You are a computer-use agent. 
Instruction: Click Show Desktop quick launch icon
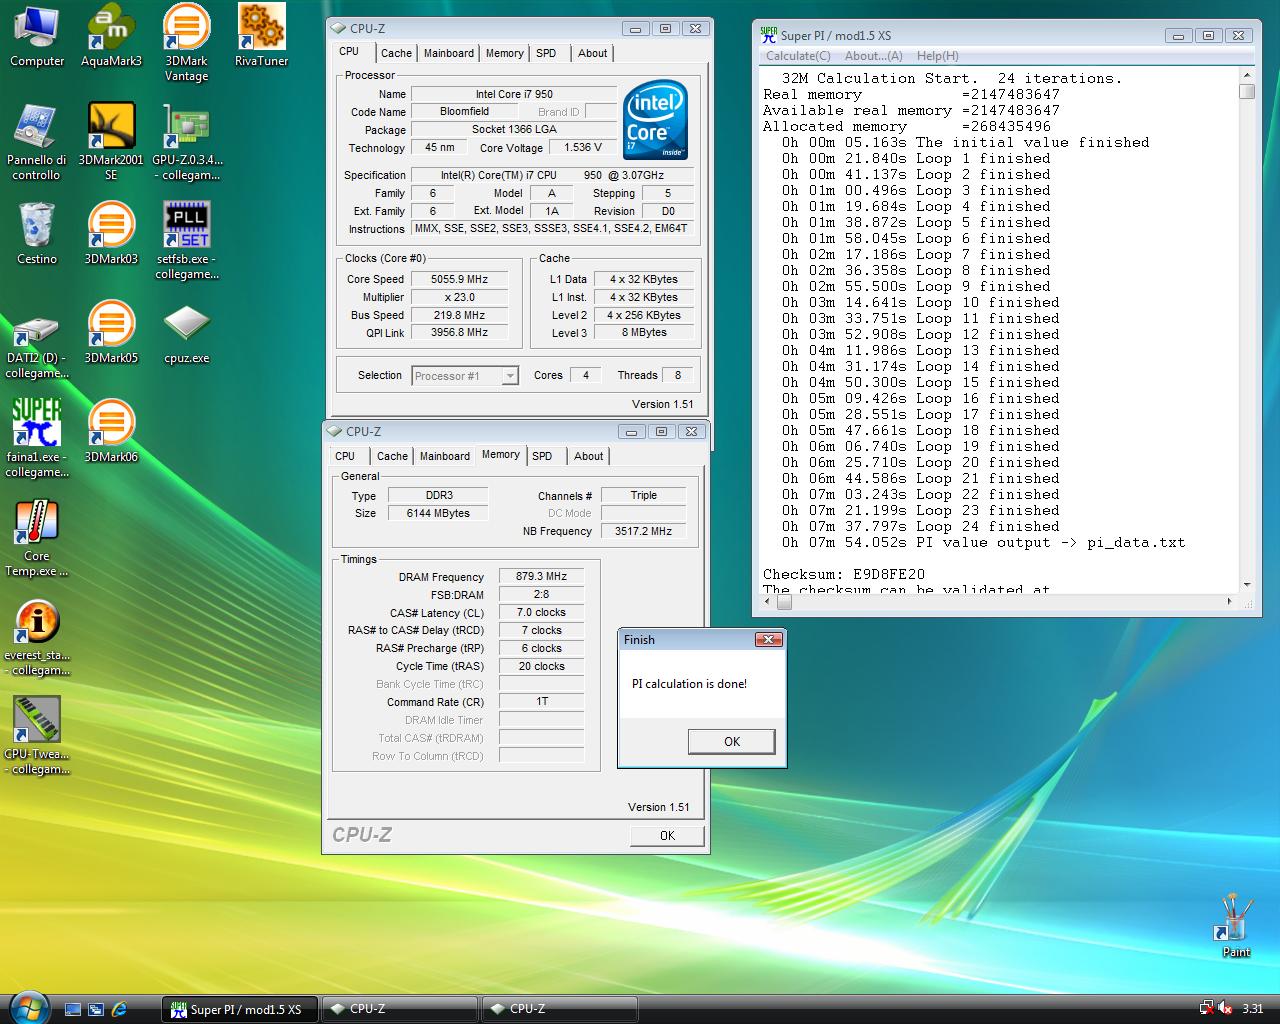point(72,1010)
